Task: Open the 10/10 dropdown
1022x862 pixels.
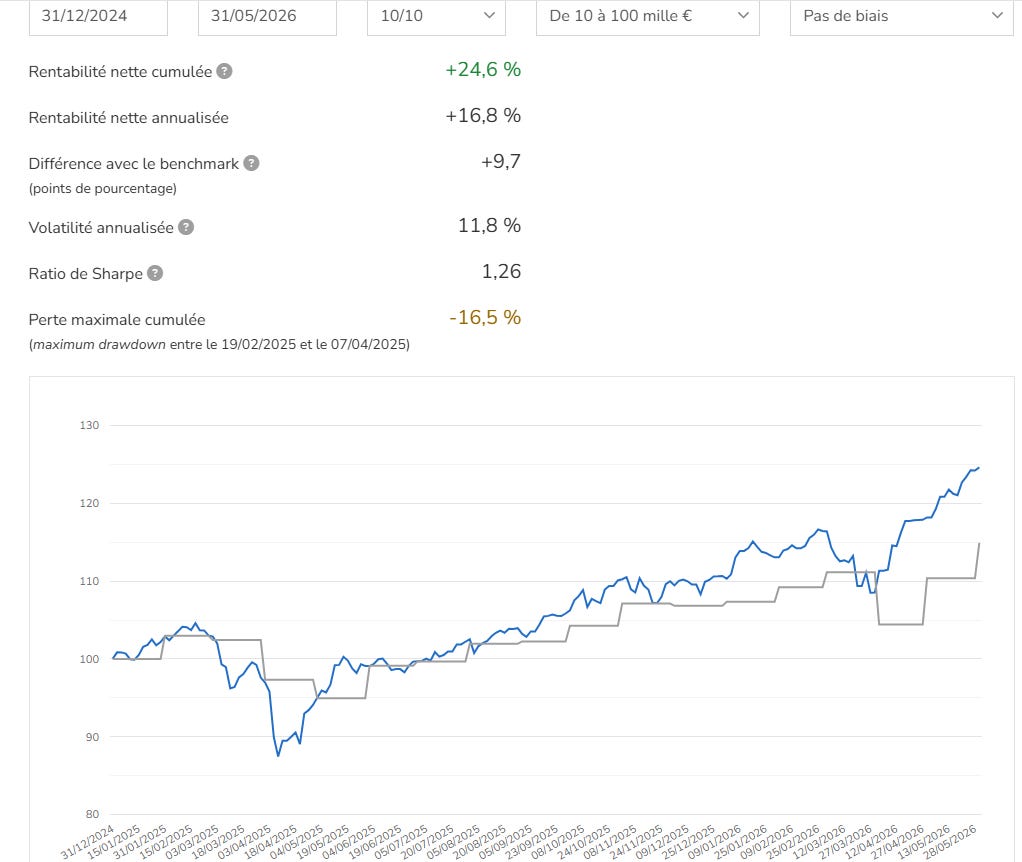Action: click(x=436, y=16)
